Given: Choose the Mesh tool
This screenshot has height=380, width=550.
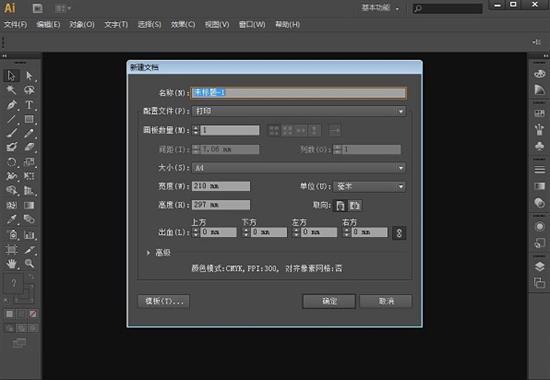Looking at the screenshot, I should coord(11,205).
